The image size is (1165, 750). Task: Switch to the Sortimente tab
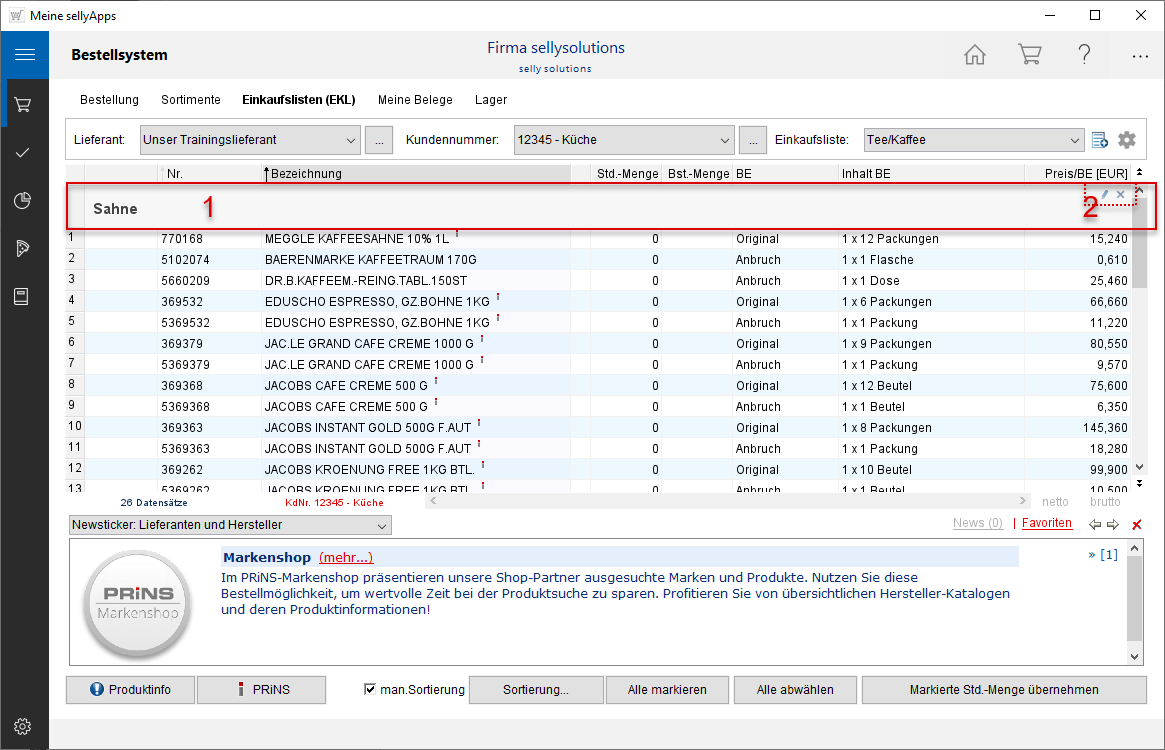pyautogui.click(x=190, y=100)
